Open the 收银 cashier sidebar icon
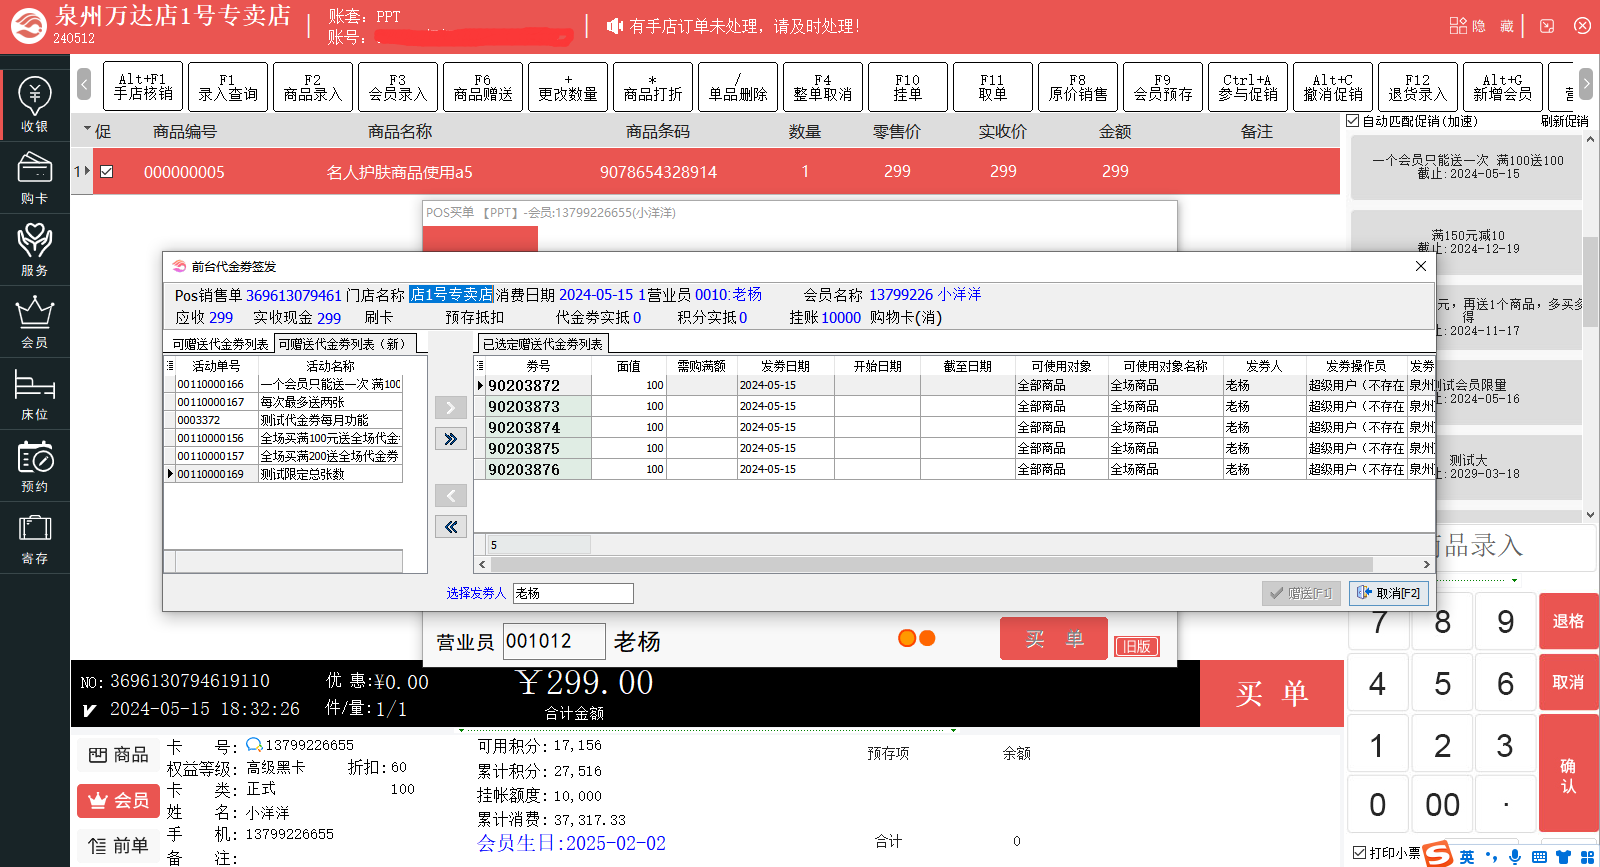The image size is (1600, 867). (x=34, y=105)
